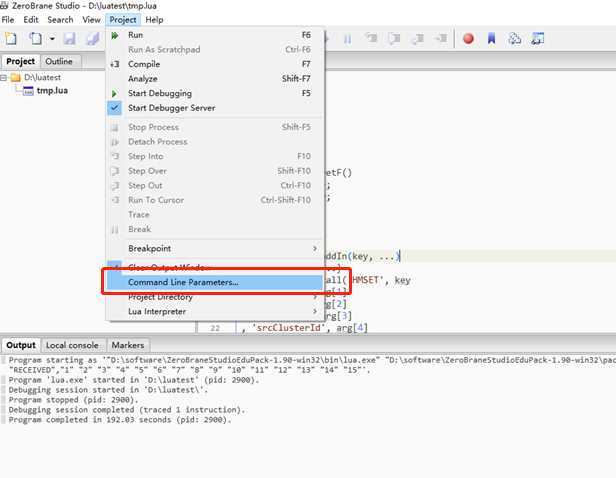Image resolution: width=616 pixels, height=478 pixels.
Task: Toggle bookmark with the blue bookmark icon
Action: (491, 38)
